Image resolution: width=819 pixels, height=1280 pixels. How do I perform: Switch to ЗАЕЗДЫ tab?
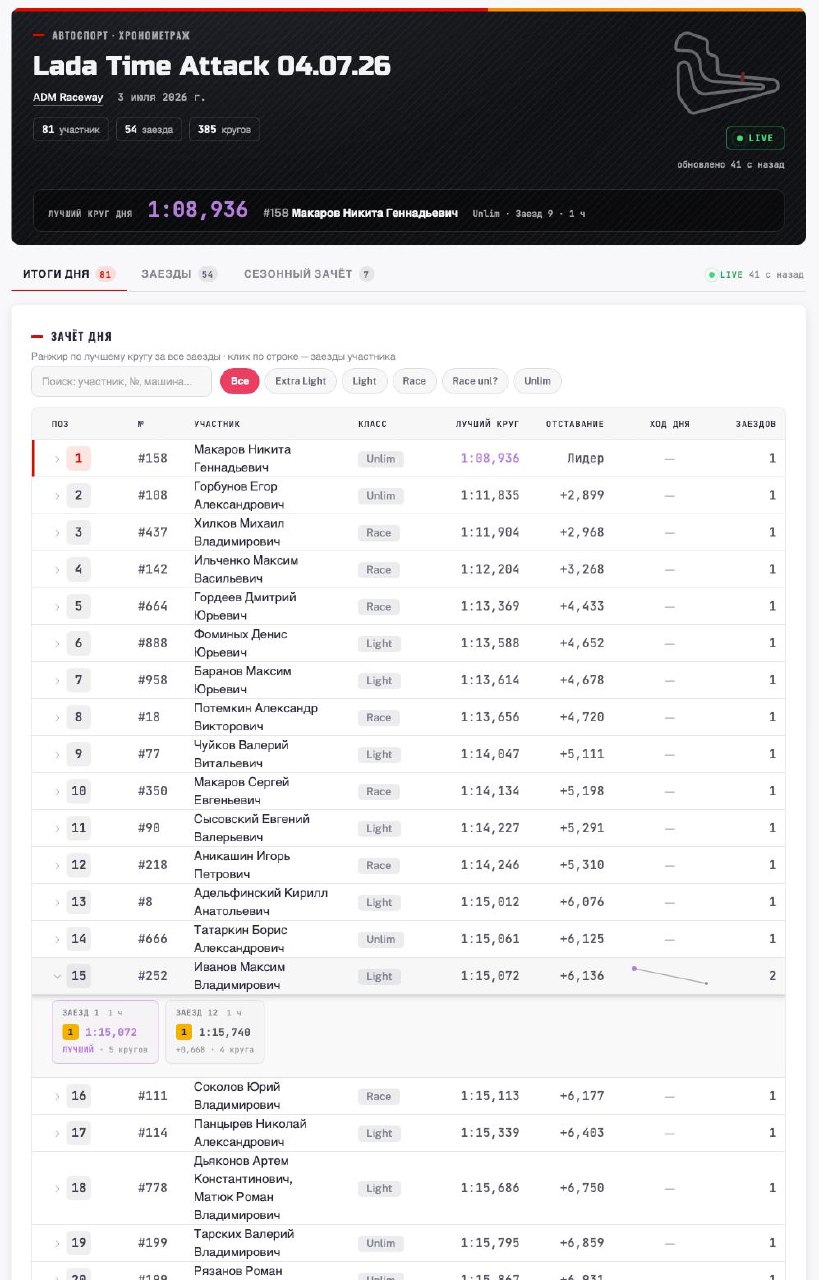coord(179,274)
